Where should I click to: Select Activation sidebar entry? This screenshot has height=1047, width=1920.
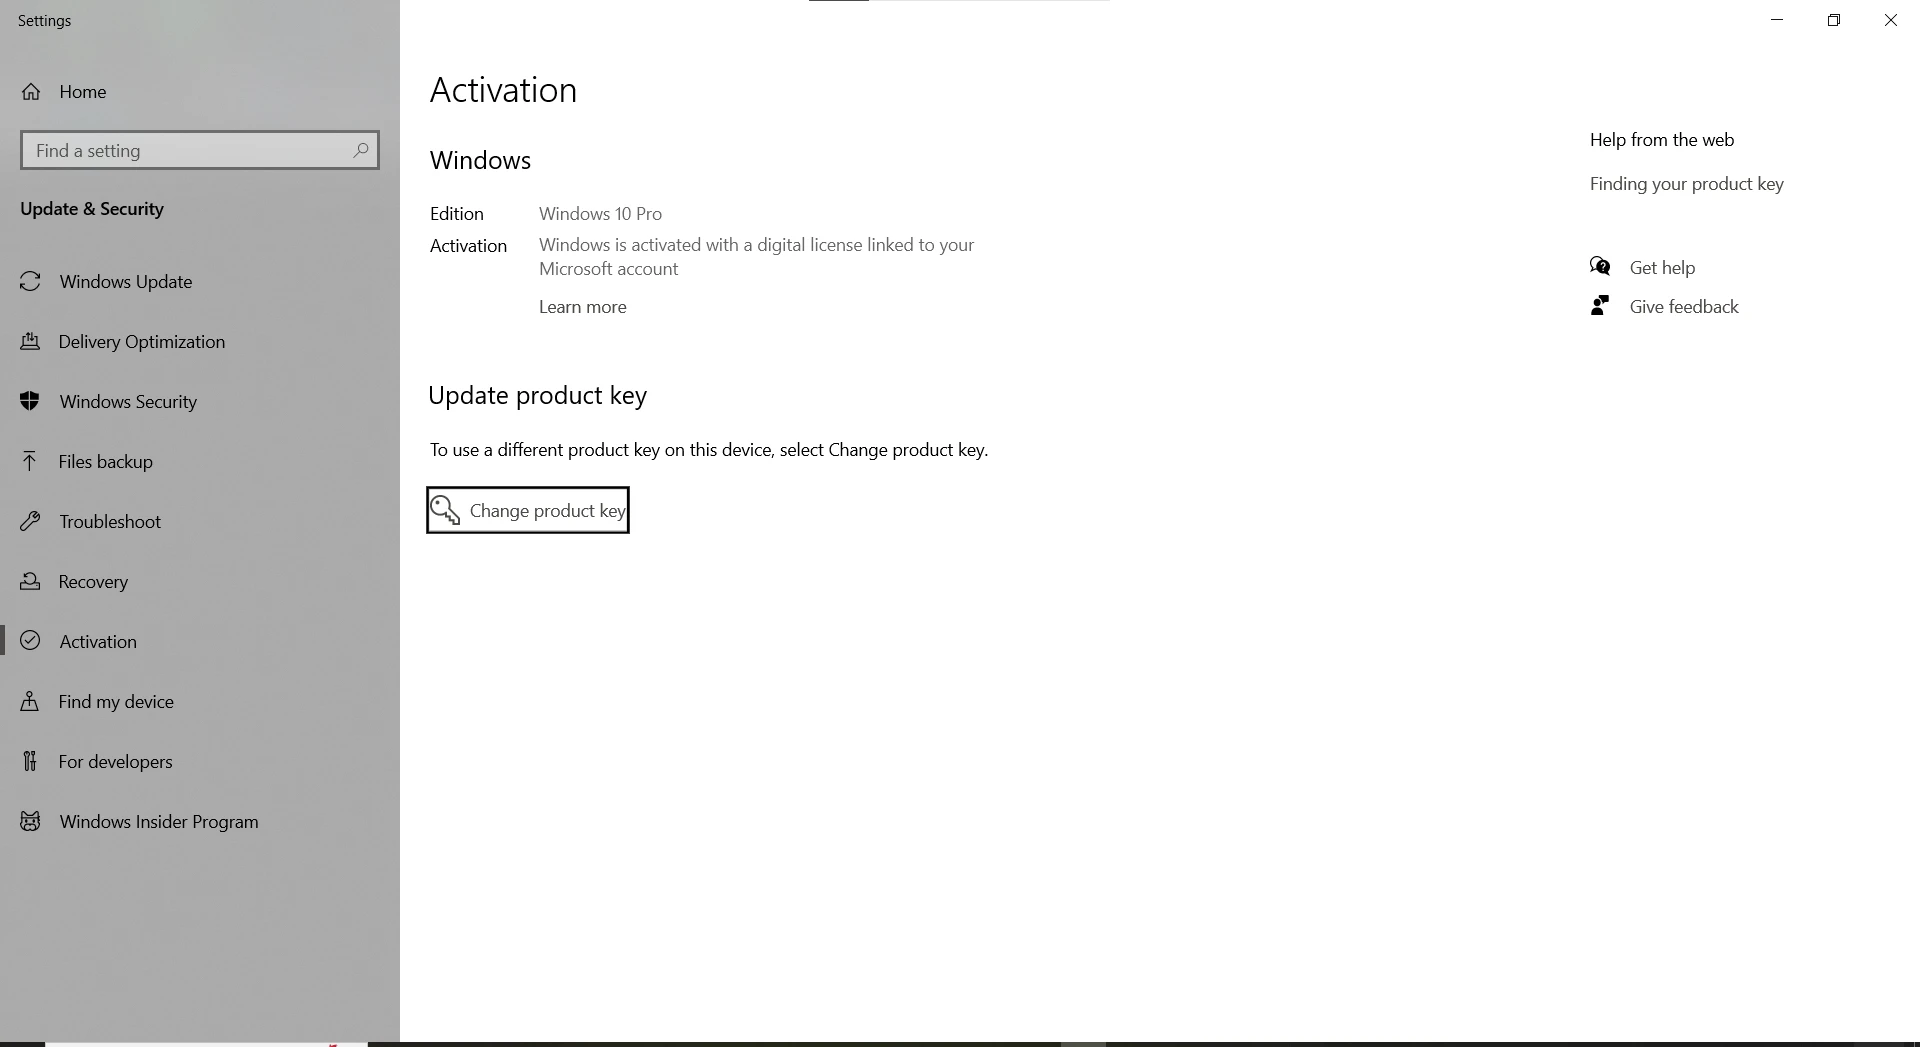point(200,641)
